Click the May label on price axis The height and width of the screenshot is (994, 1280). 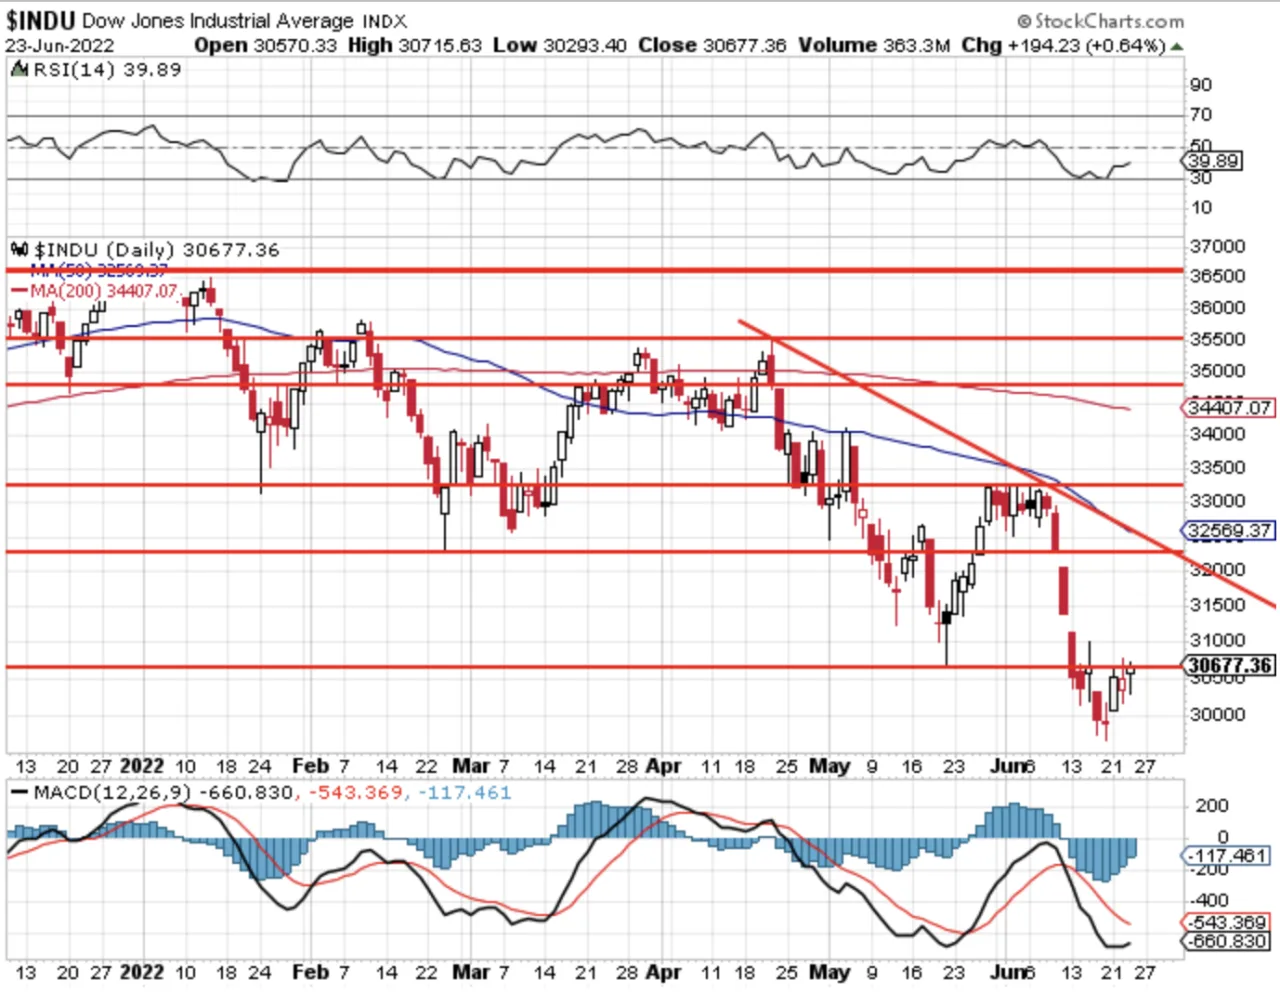click(x=829, y=766)
